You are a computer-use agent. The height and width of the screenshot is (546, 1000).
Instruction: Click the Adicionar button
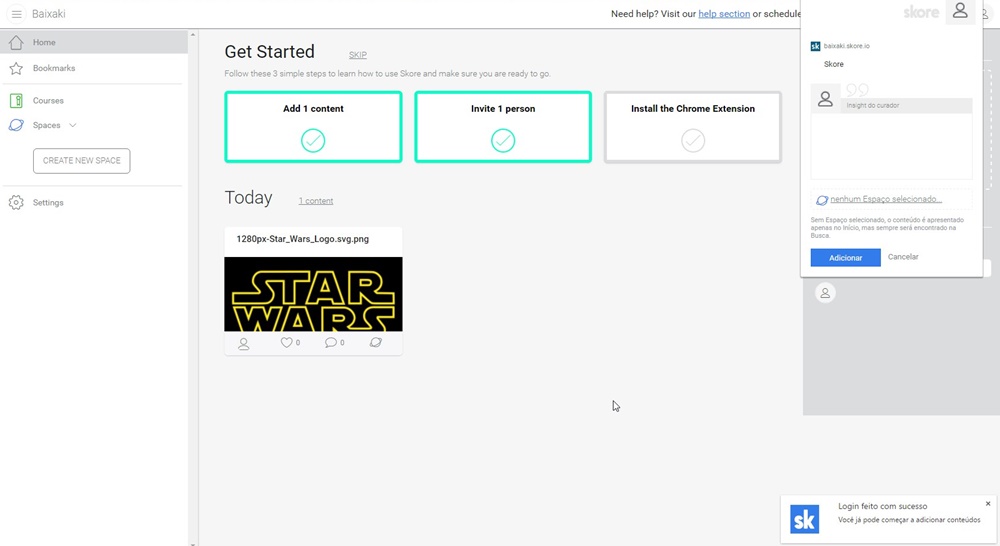845,258
